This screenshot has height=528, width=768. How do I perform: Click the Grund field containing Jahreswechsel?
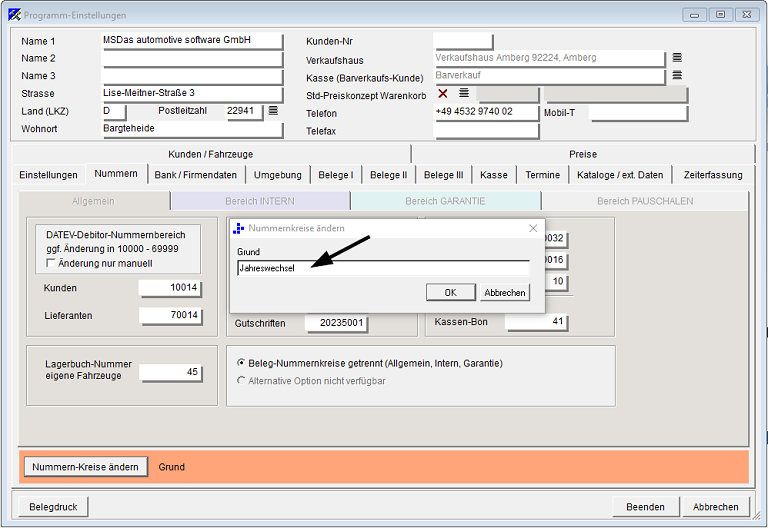tap(384, 268)
